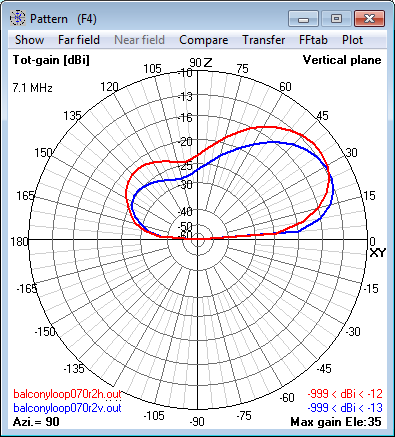Image resolution: width=395 pixels, height=437 pixels.
Task: Open the Far field menu
Action: 79,40
